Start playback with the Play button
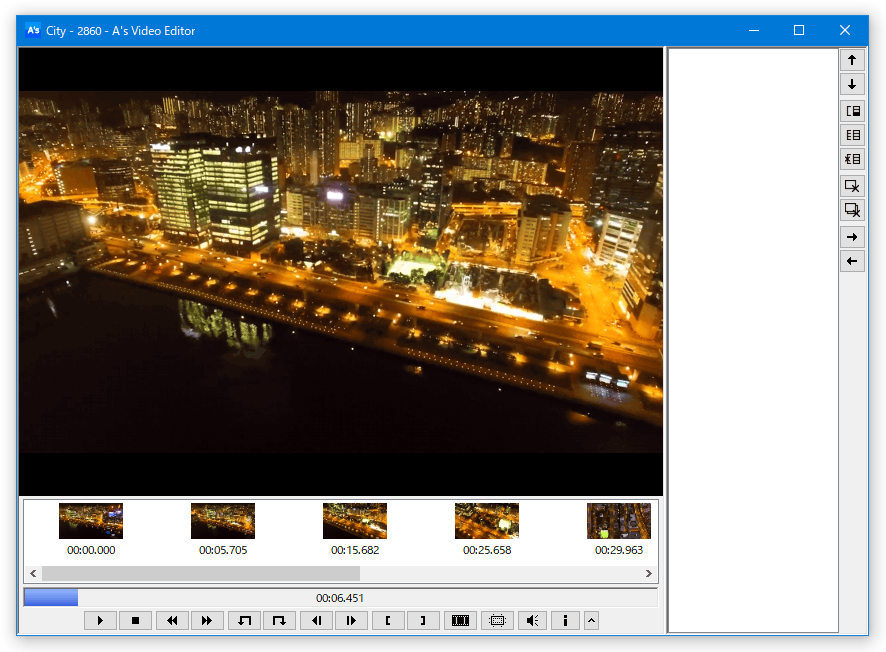This screenshot has width=886, height=652. pos(101,620)
